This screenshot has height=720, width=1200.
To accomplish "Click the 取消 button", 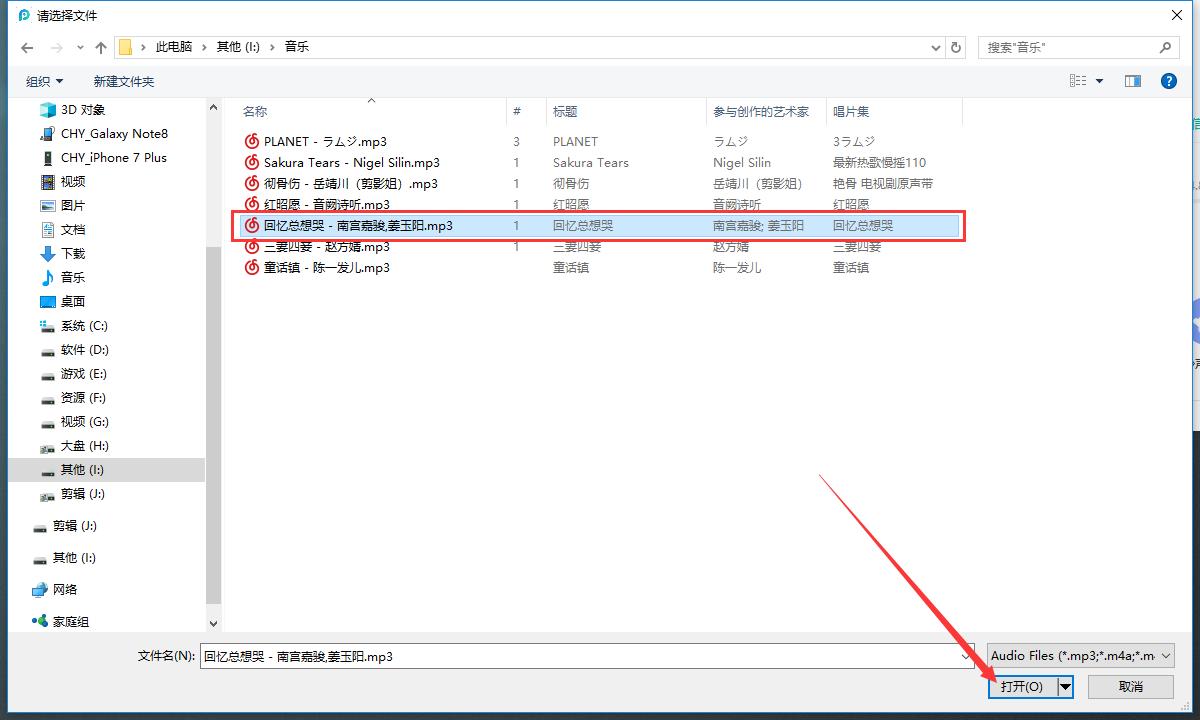I will pyautogui.click(x=1130, y=687).
